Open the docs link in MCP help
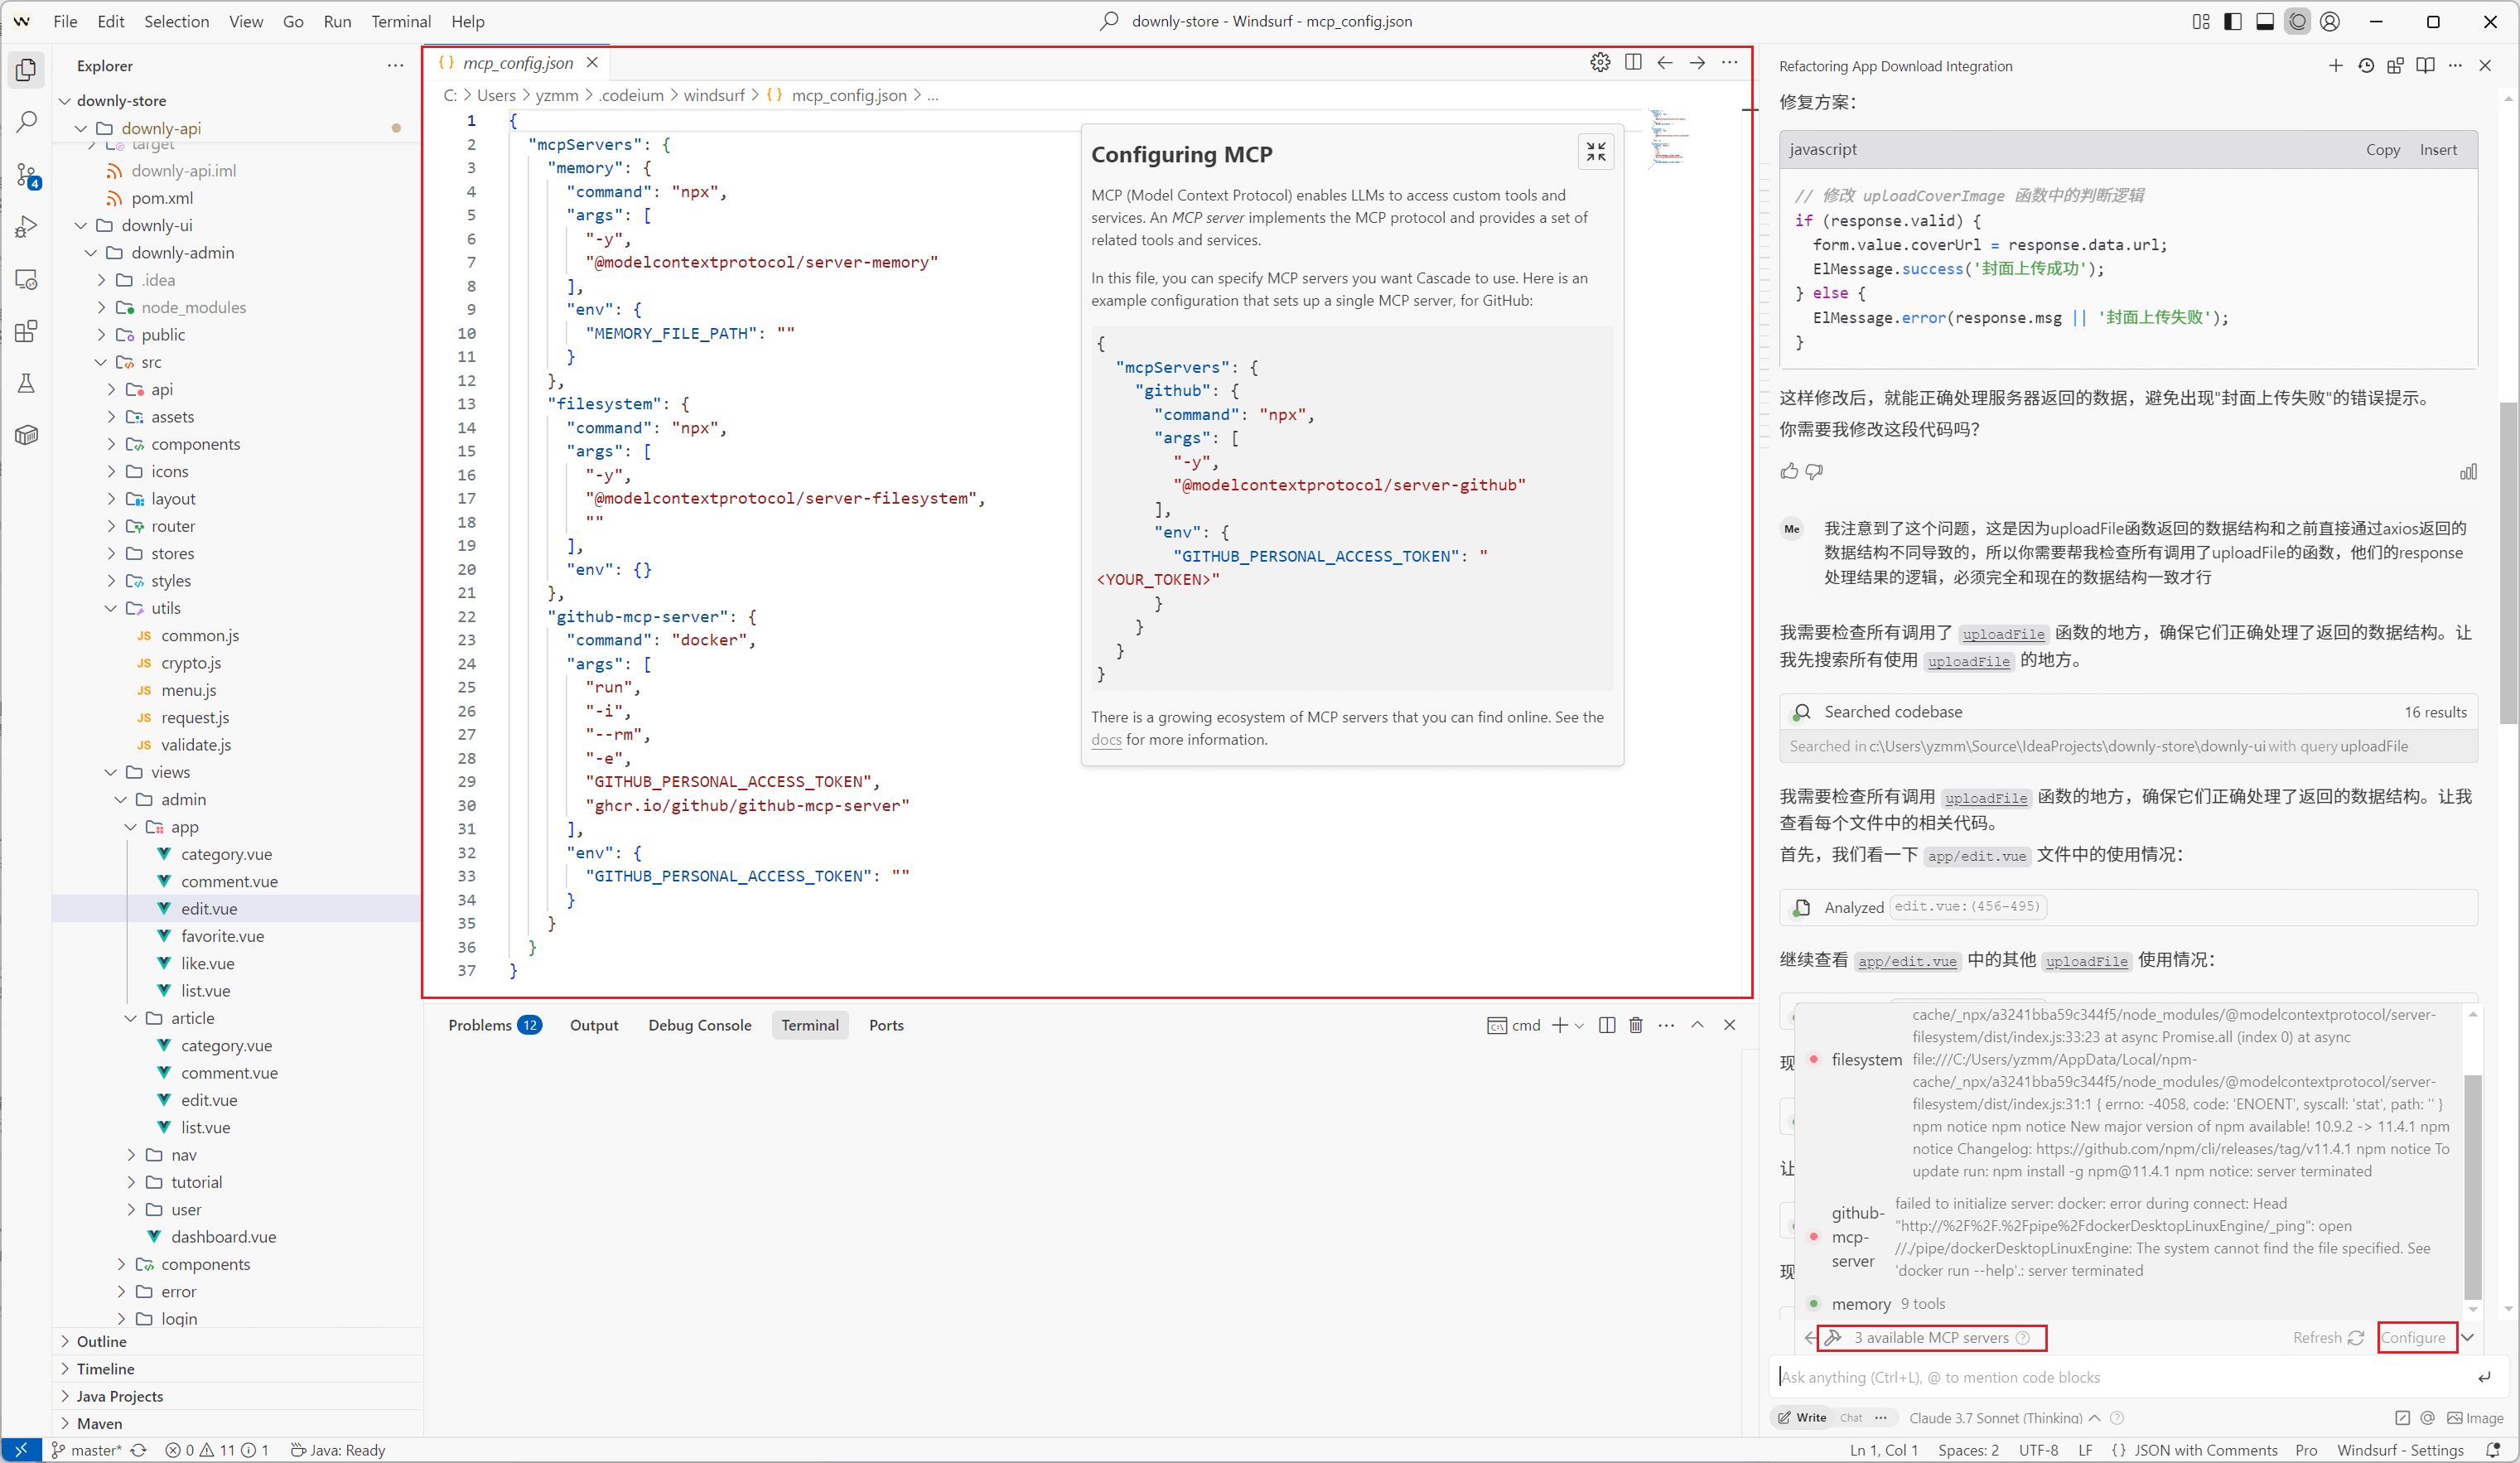This screenshot has width=2520, height=1463. tap(1106, 739)
